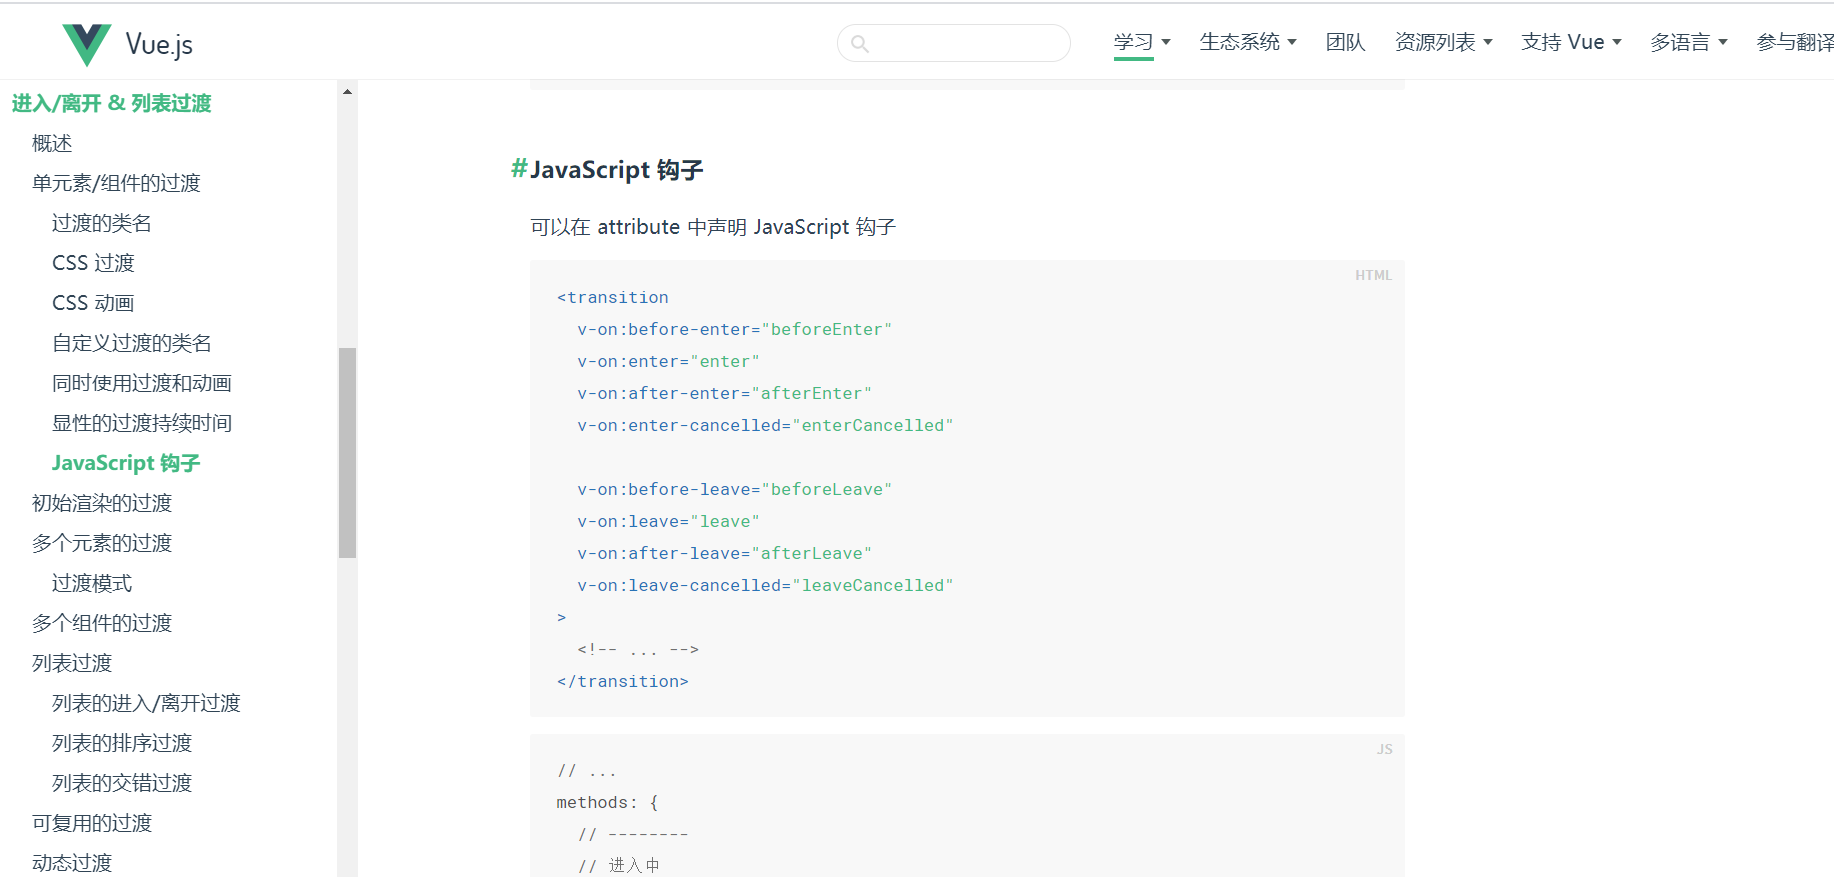Viewport: 1834px width, 877px height.
Task: Open 列表的交错过渡 sidebar link
Action: tap(121, 783)
